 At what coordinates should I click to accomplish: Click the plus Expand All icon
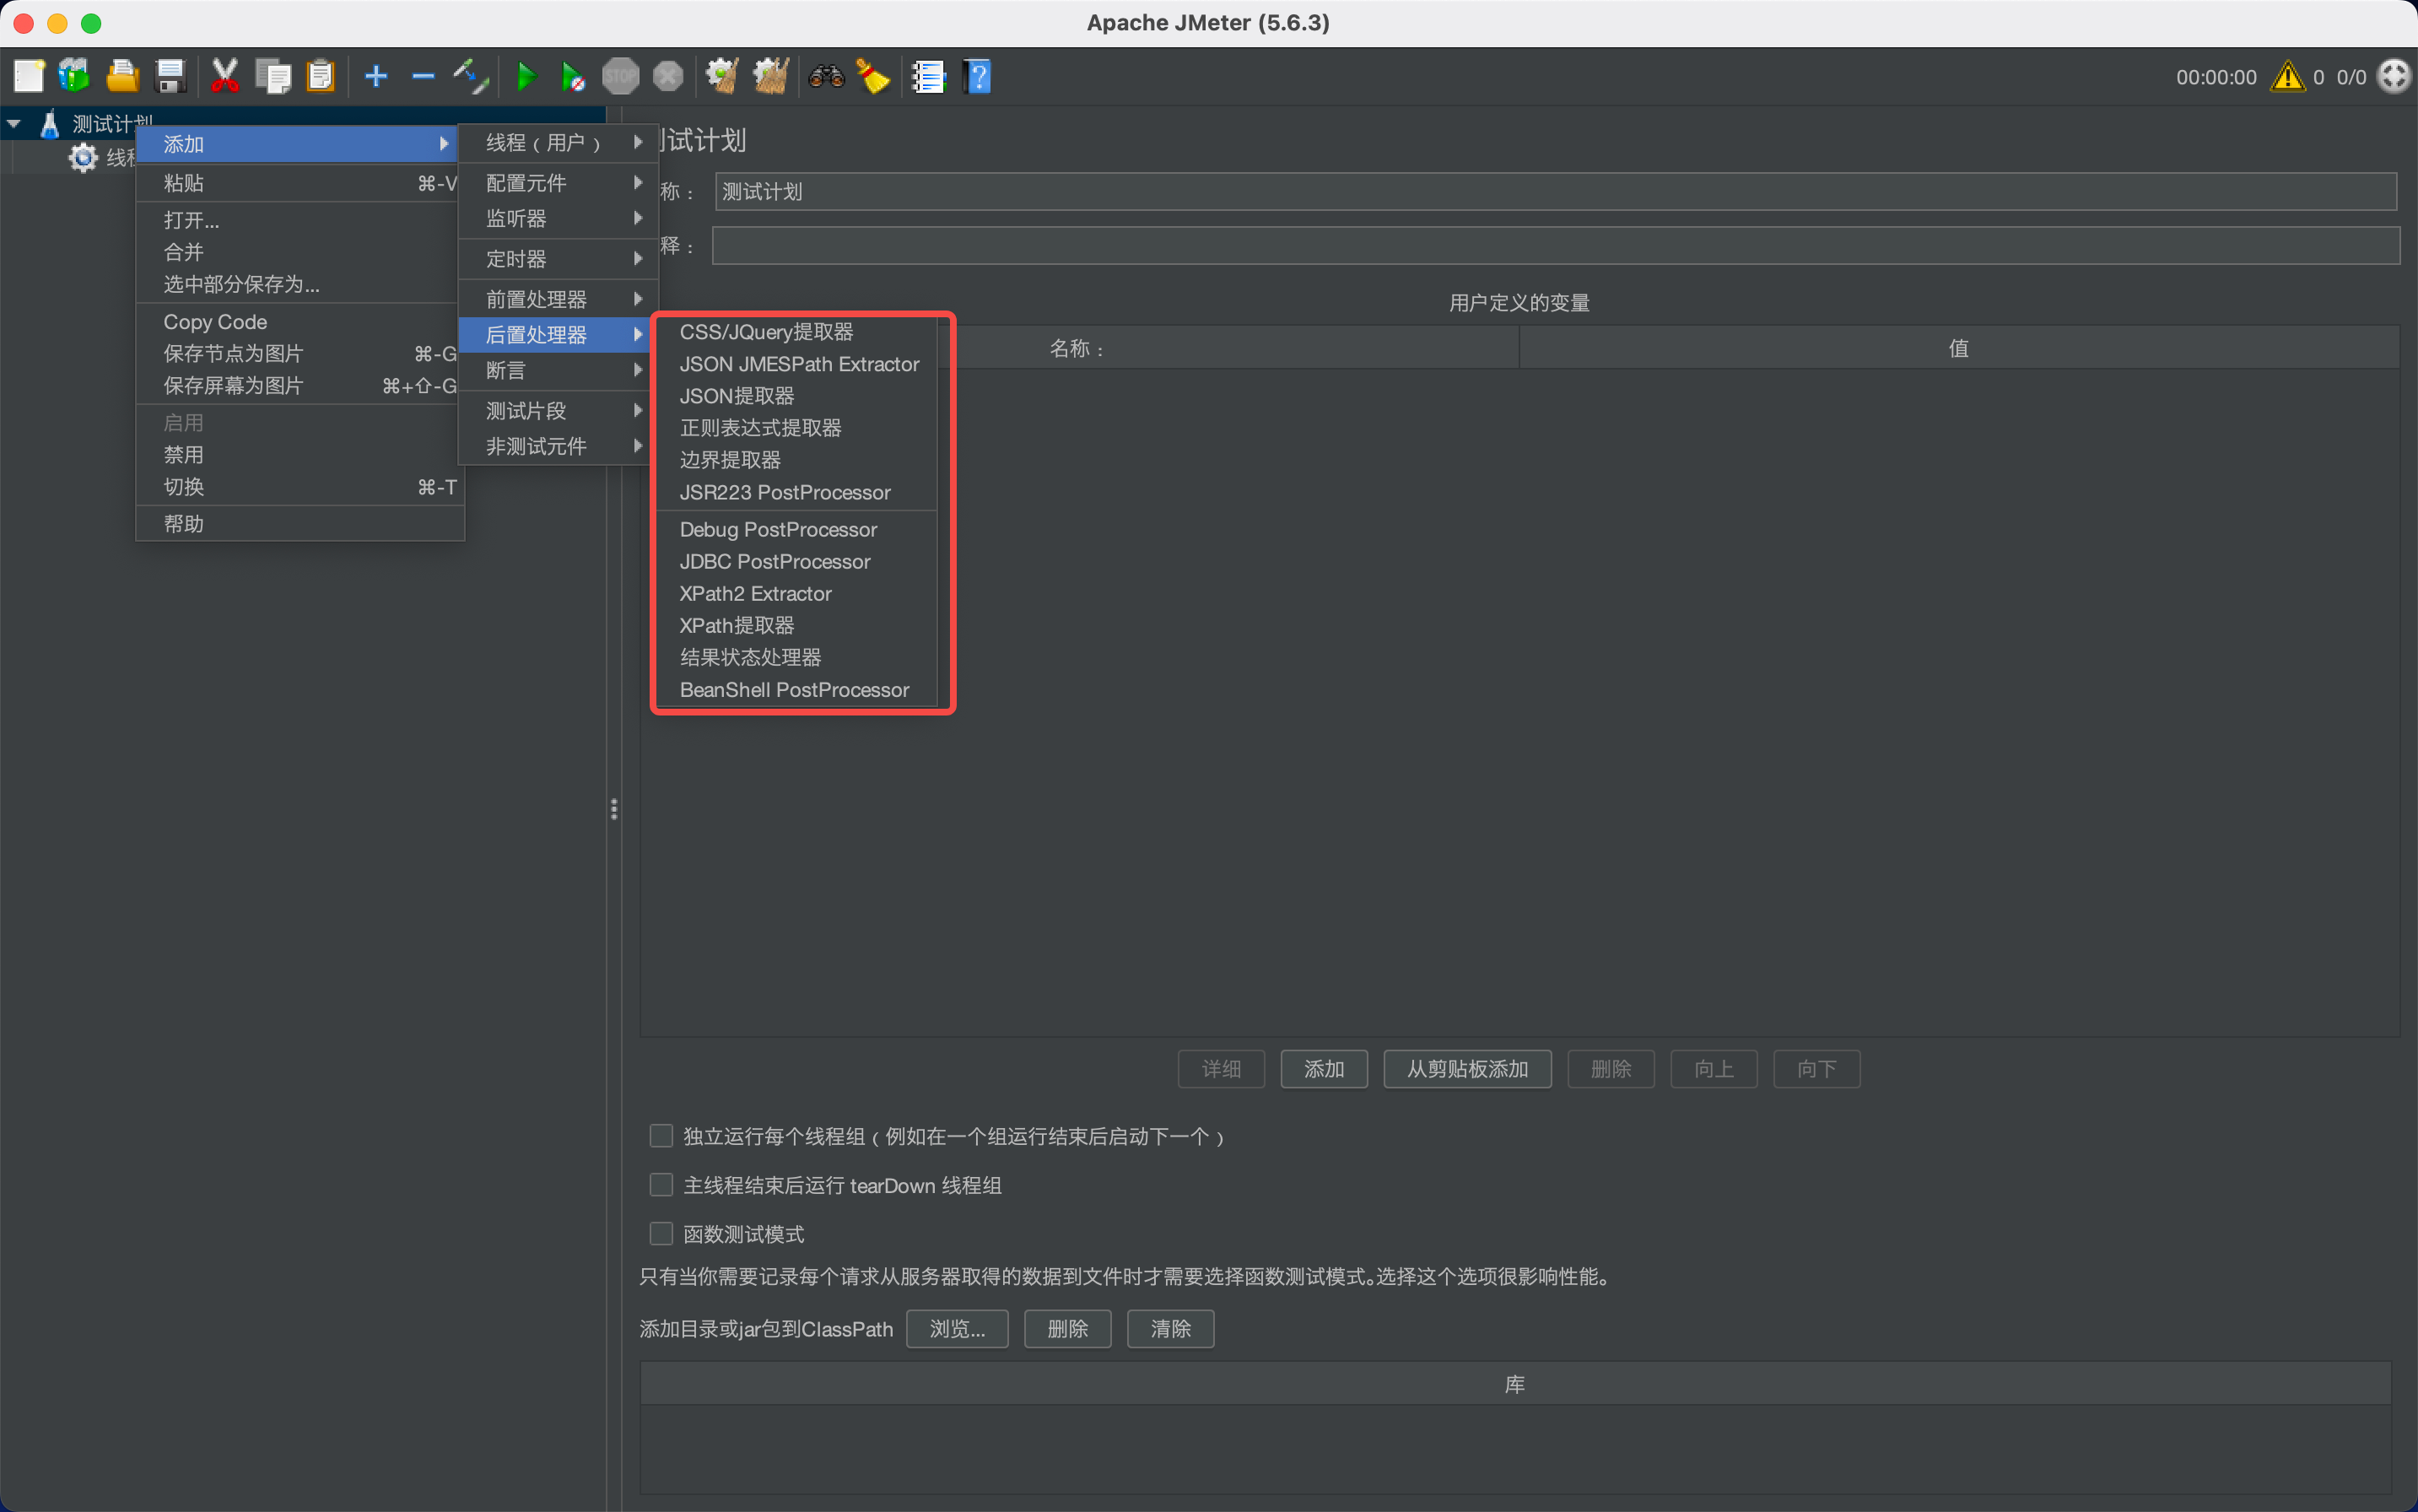tap(376, 76)
